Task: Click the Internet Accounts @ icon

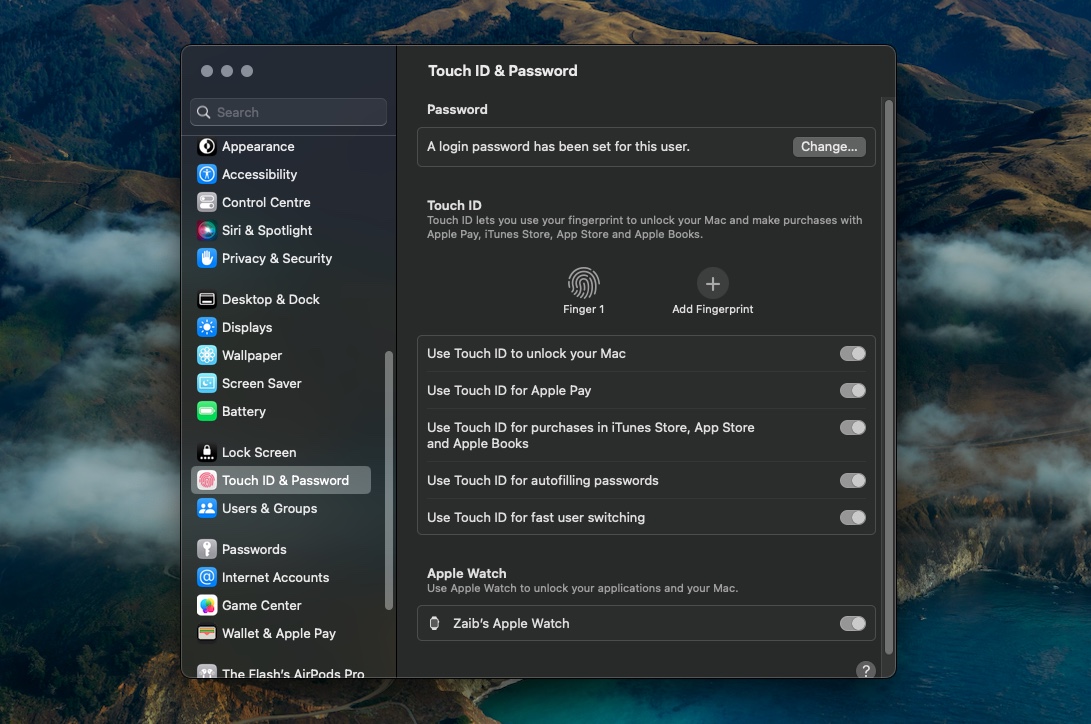Action: tap(207, 577)
